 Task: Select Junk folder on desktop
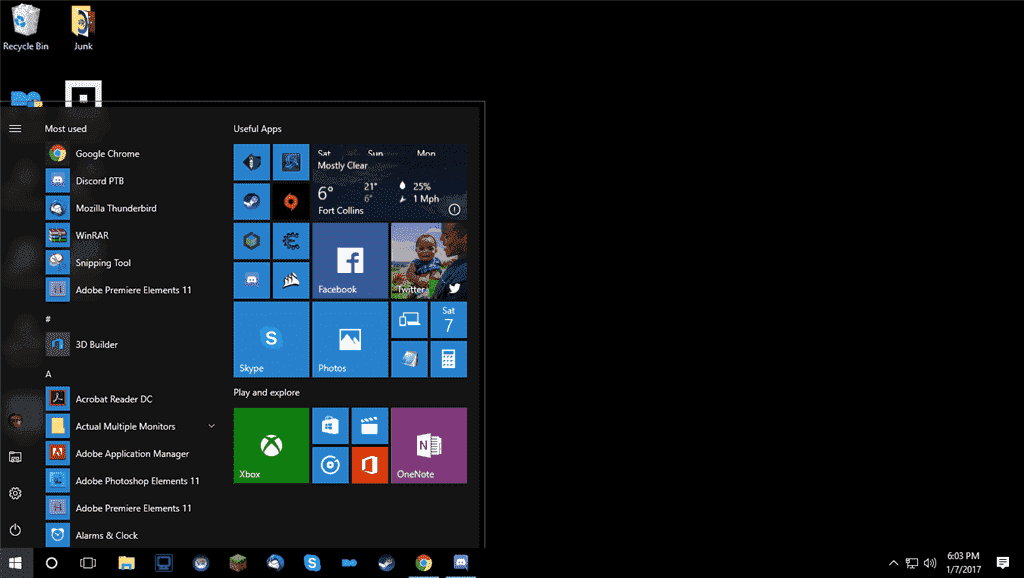coord(83,27)
